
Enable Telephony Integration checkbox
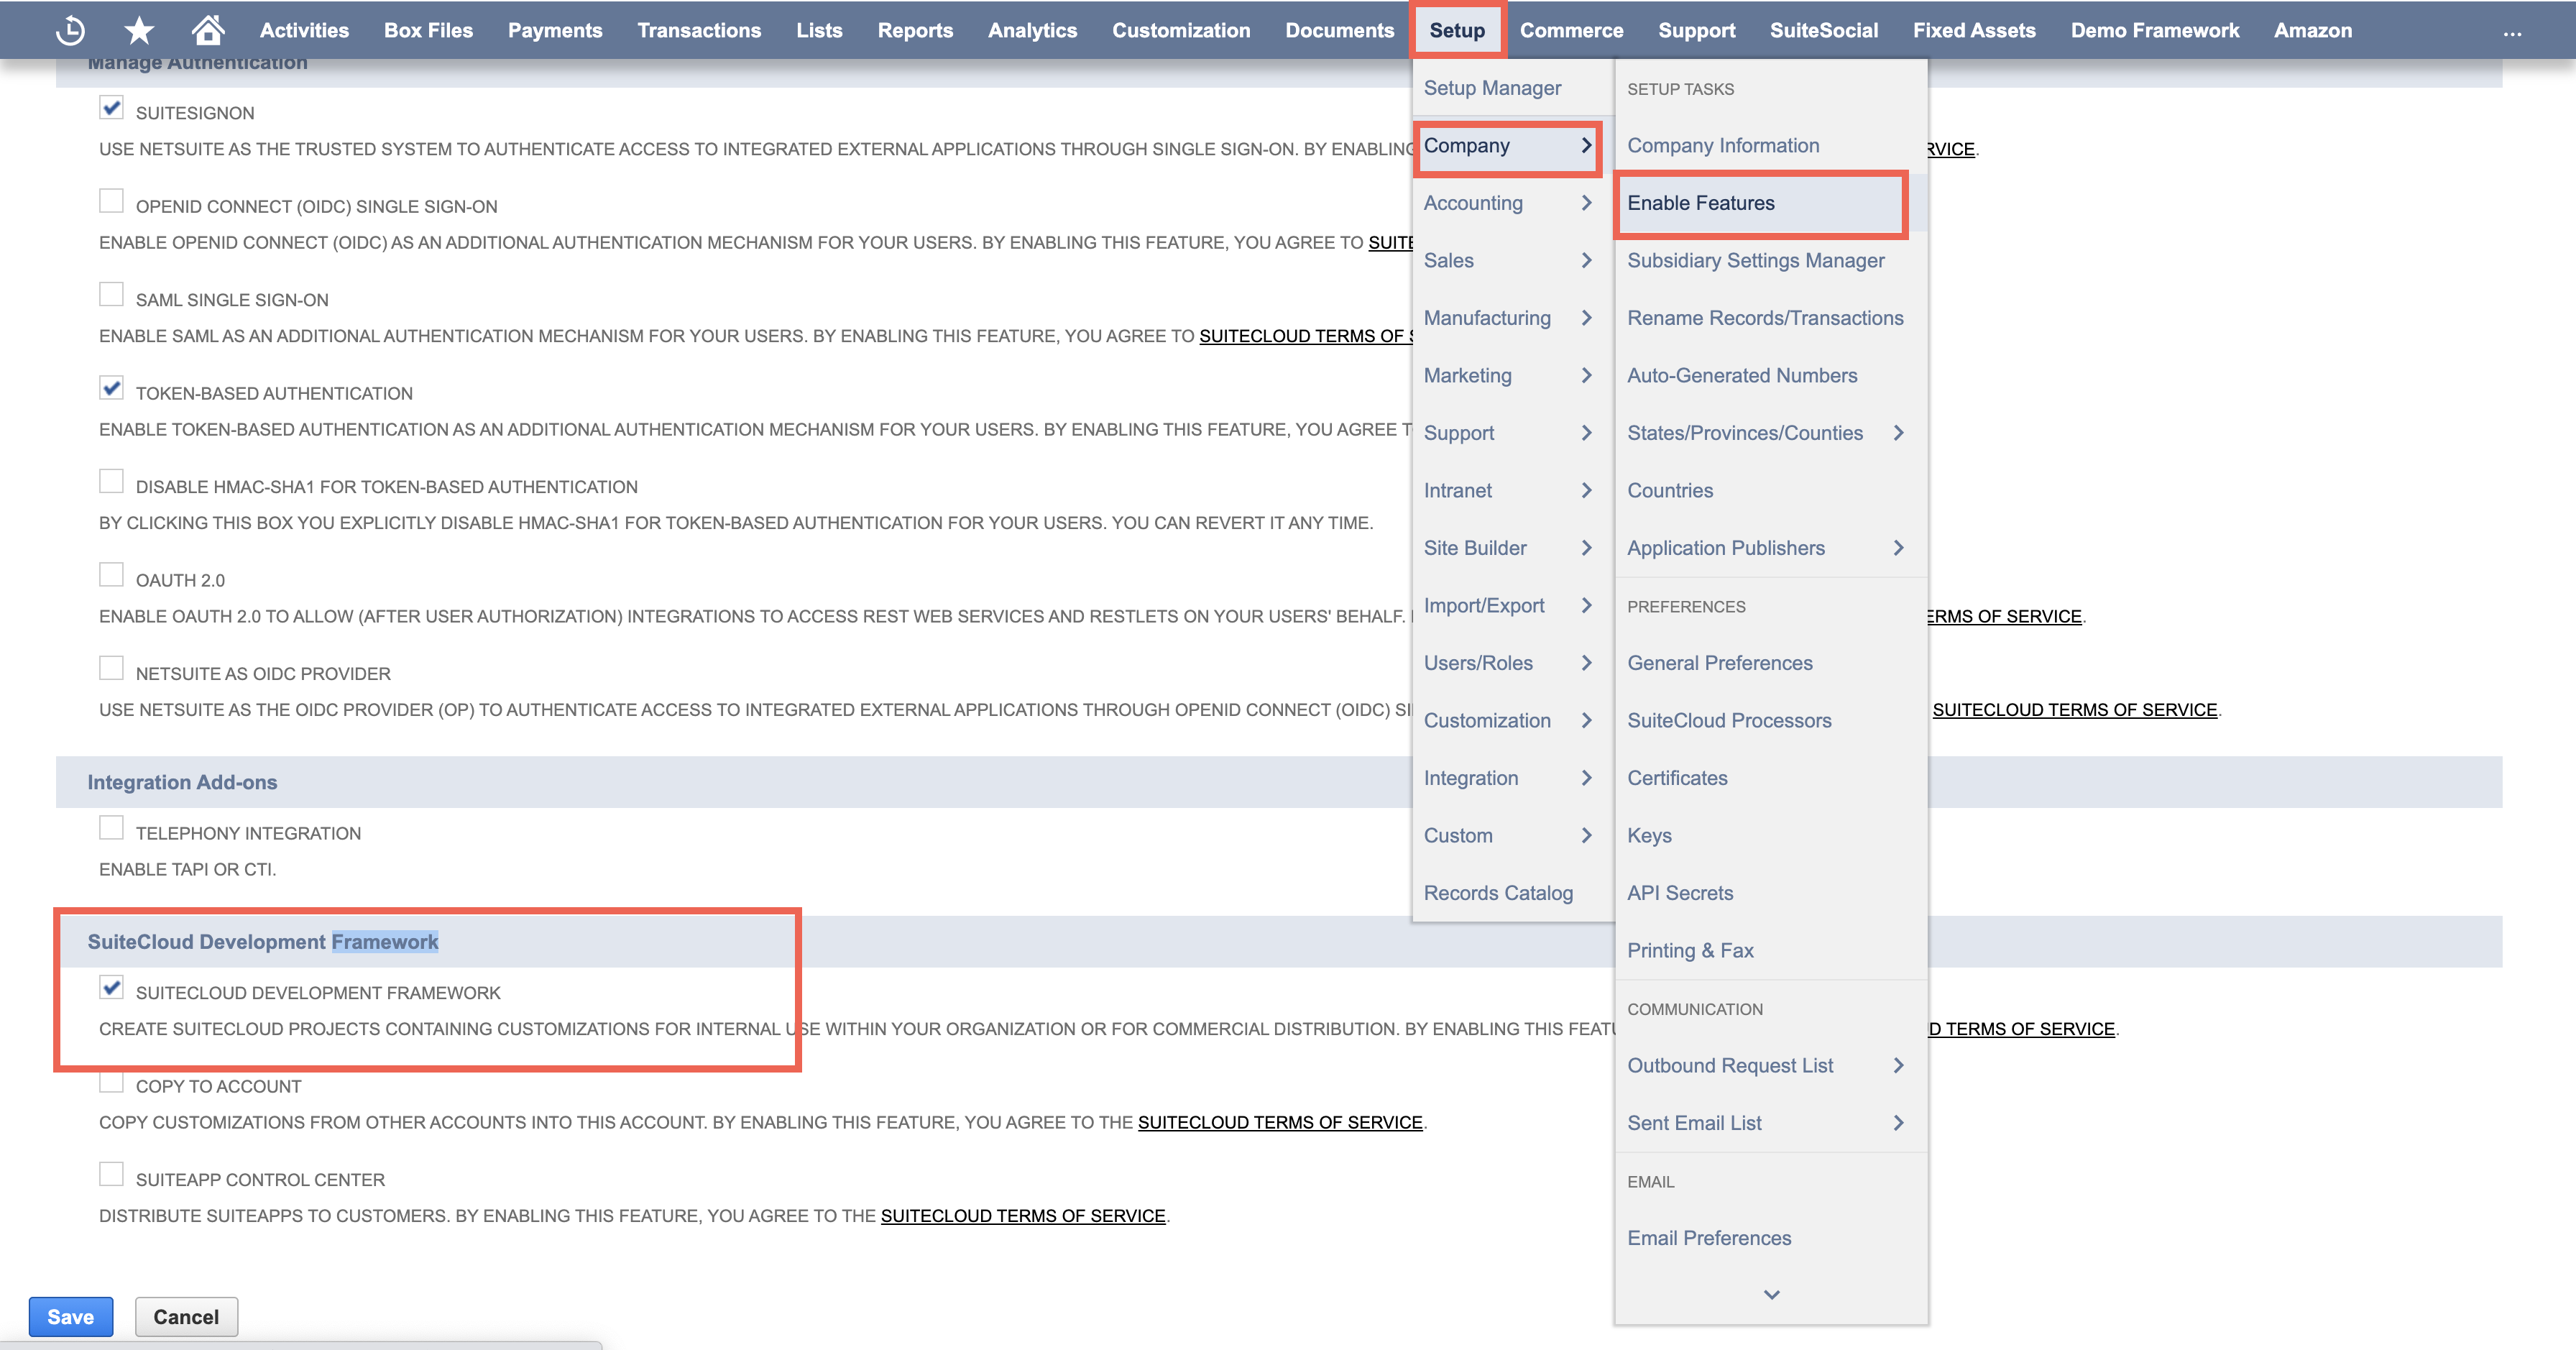pyautogui.click(x=111, y=828)
